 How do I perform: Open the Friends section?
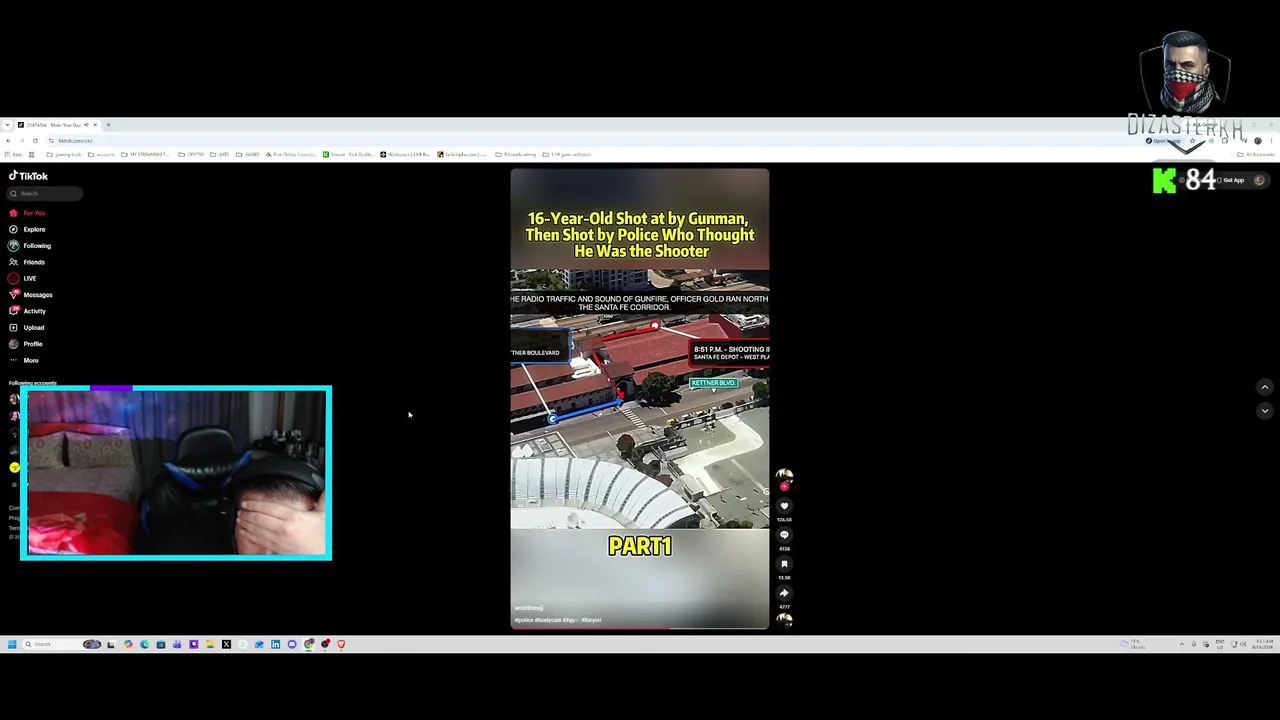27,262
